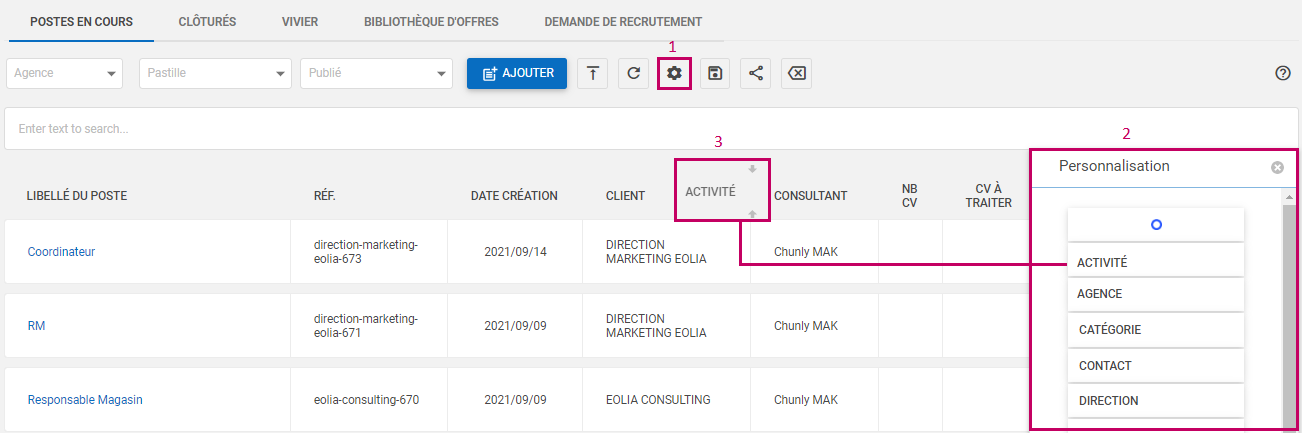The image size is (1302, 433).
Task: Switch to the Clôturés tab
Action: click(207, 21)
